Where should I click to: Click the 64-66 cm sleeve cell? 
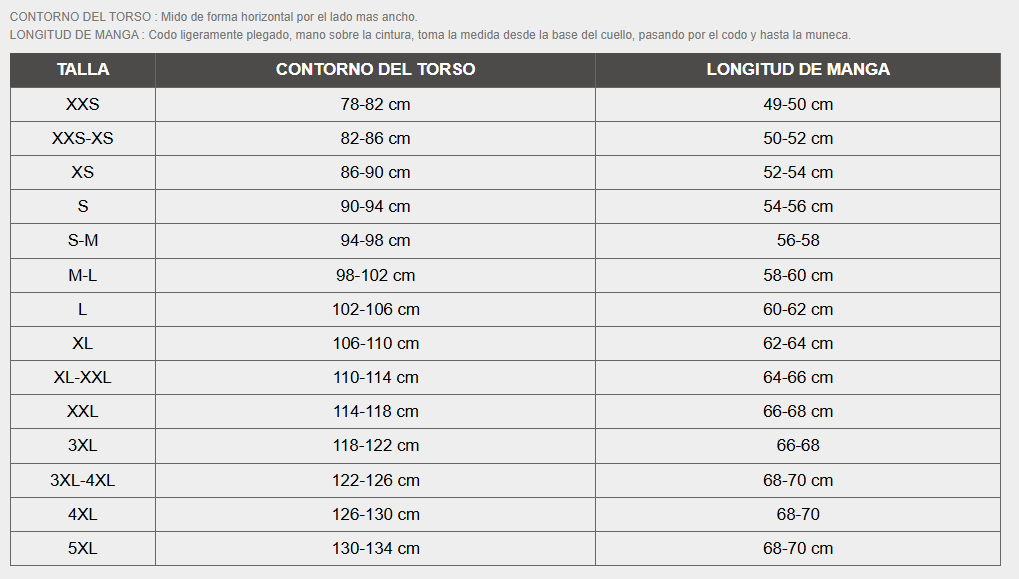click(798, 378)
